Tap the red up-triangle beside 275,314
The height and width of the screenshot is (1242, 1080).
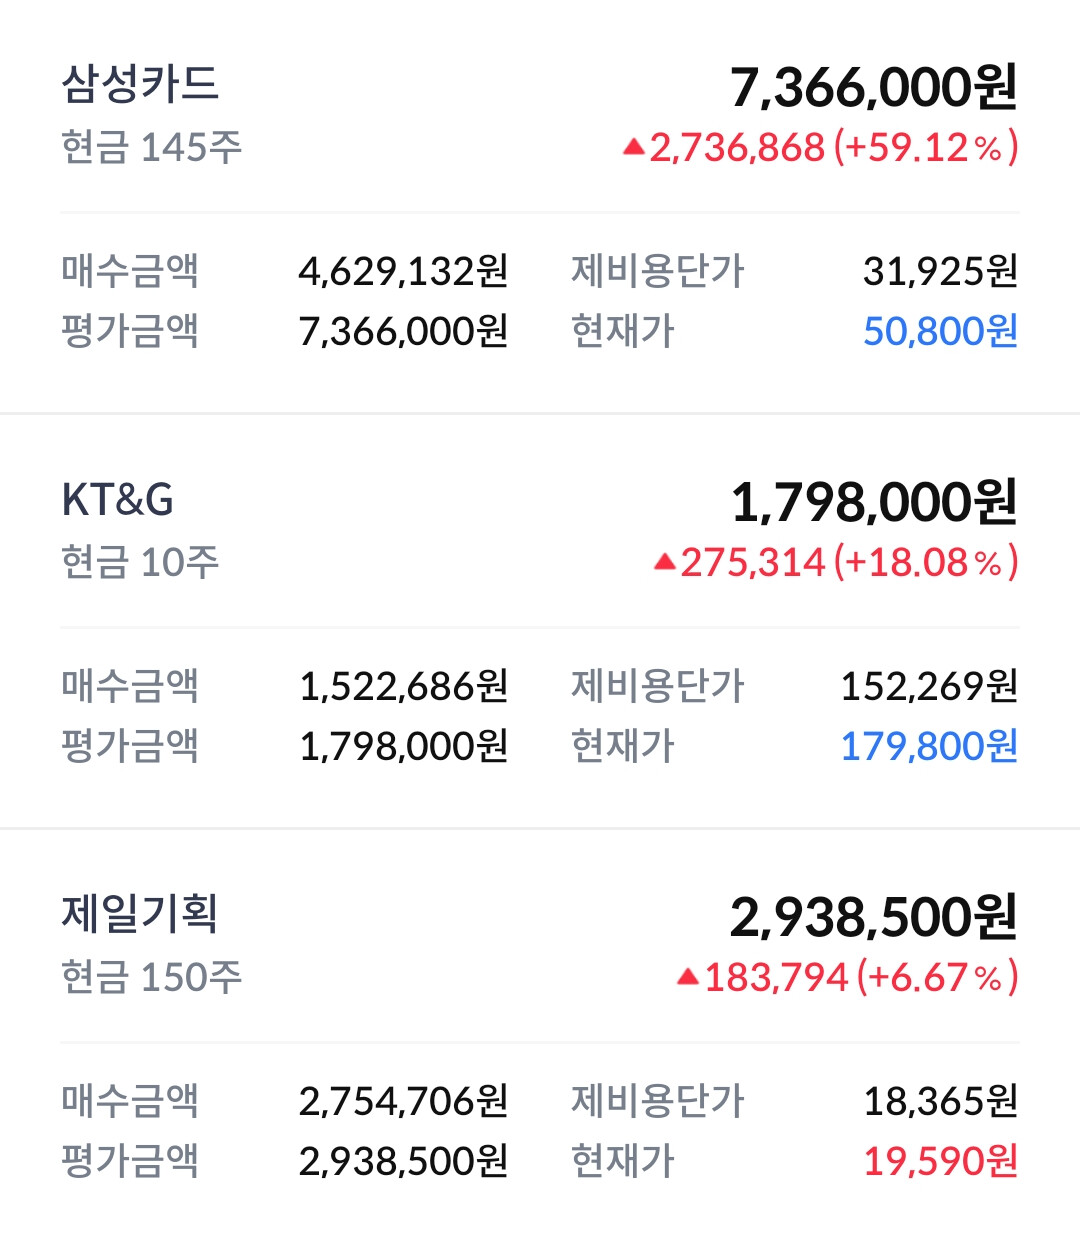[665, 563]
